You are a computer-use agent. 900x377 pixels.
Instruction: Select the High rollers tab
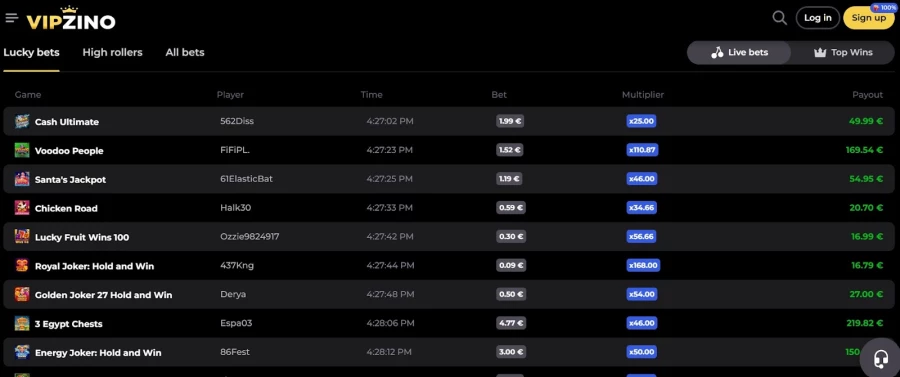click(x=112, y=52)
